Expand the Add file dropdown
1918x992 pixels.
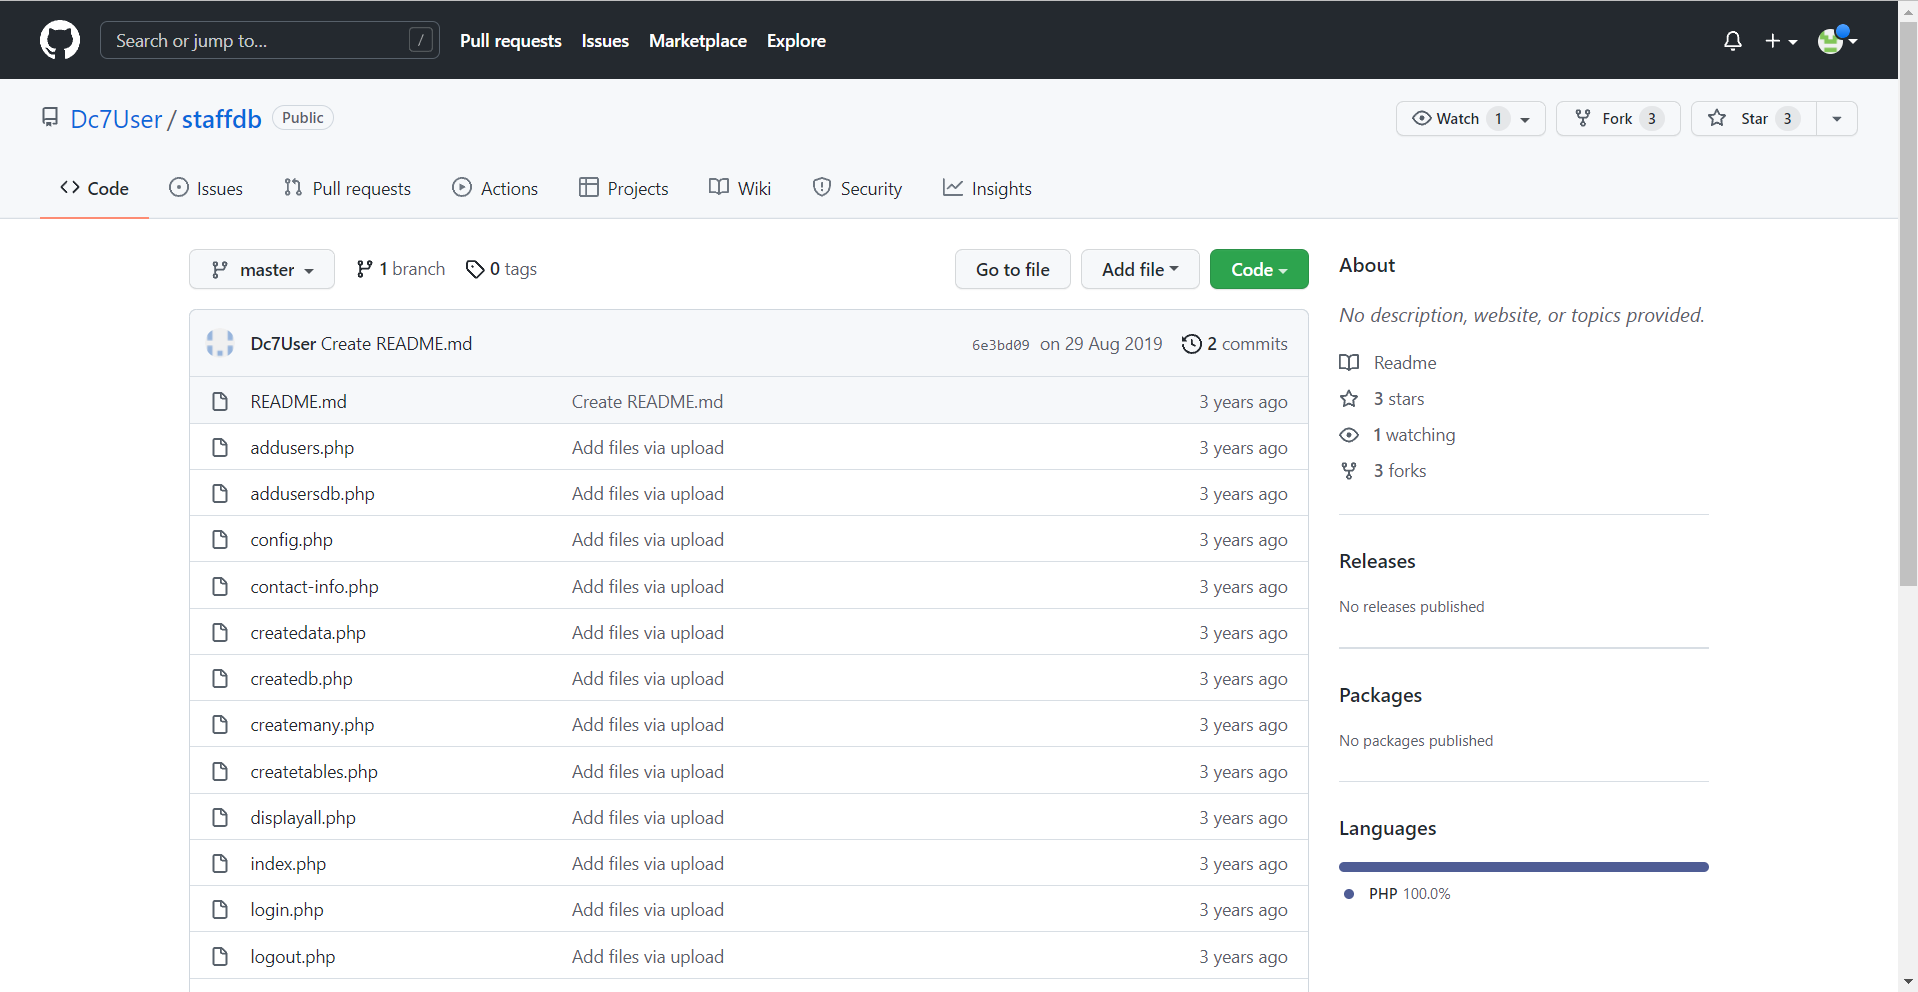pos(1139,270)
